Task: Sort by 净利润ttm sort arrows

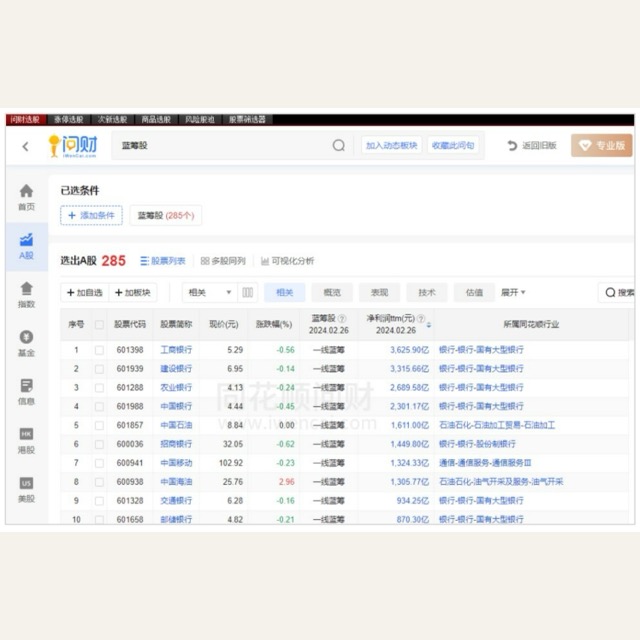Action: pos(429,325)
